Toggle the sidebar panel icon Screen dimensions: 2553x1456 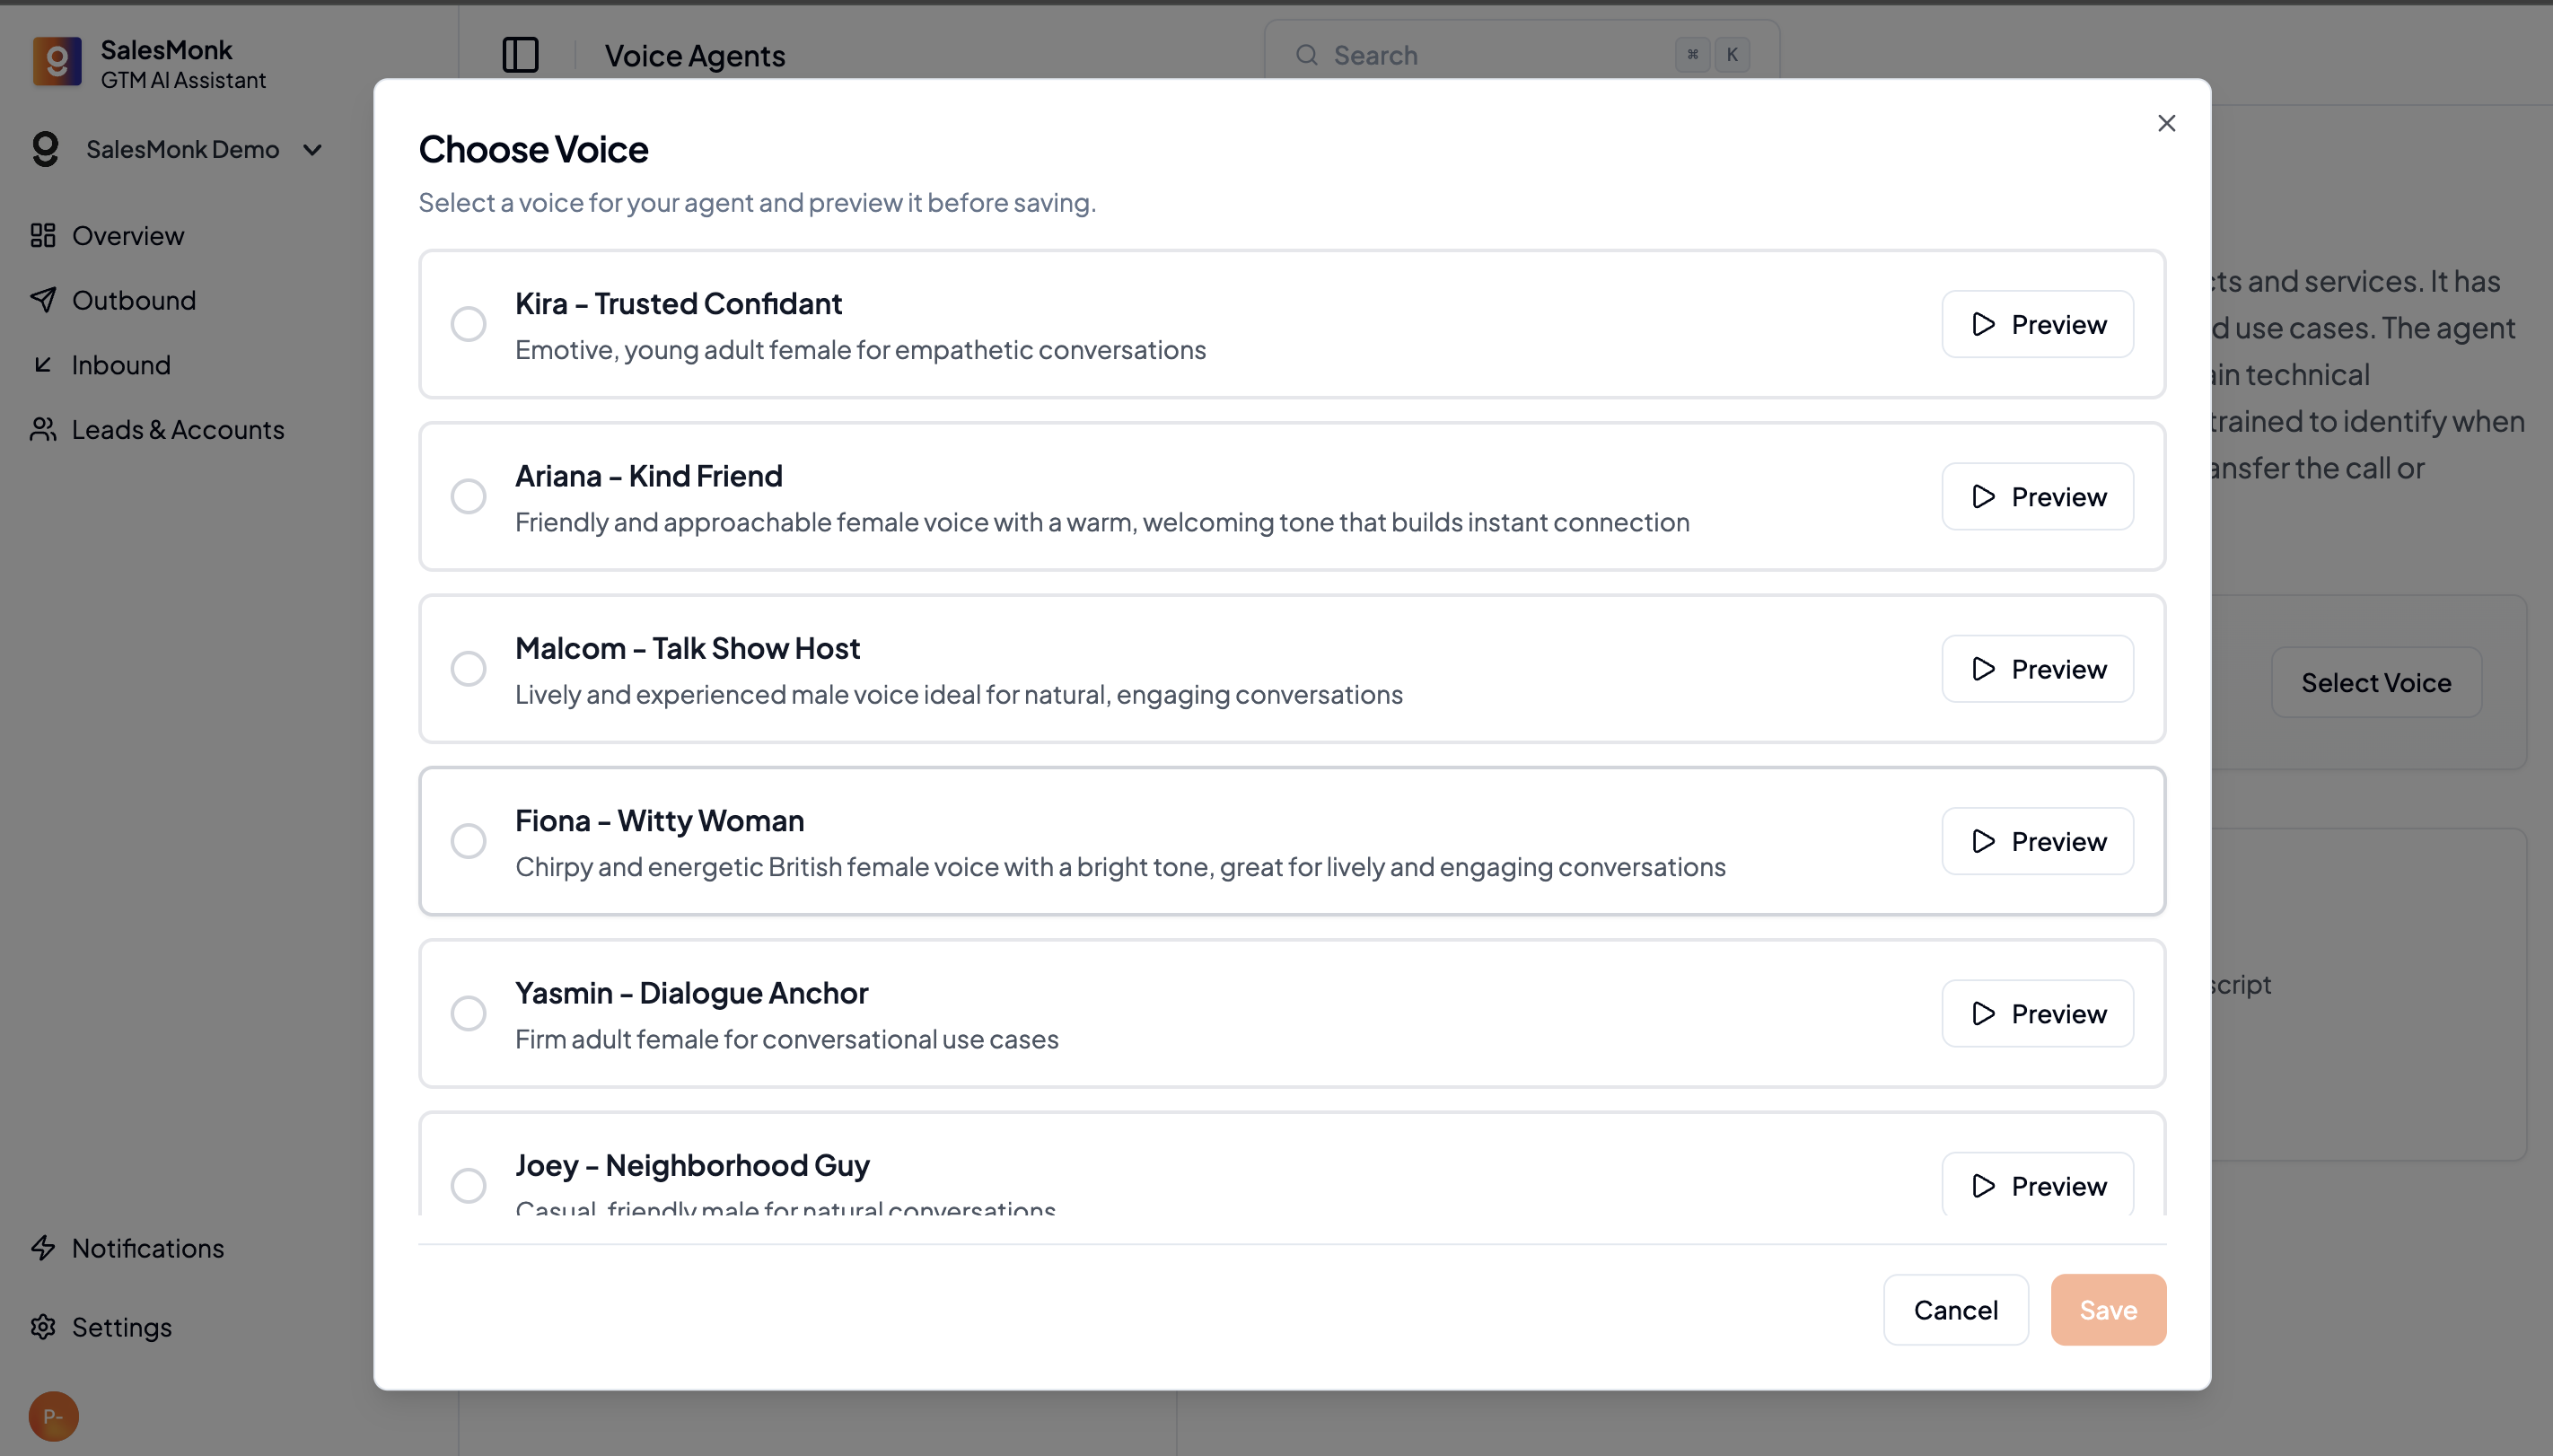pos(520,55)
